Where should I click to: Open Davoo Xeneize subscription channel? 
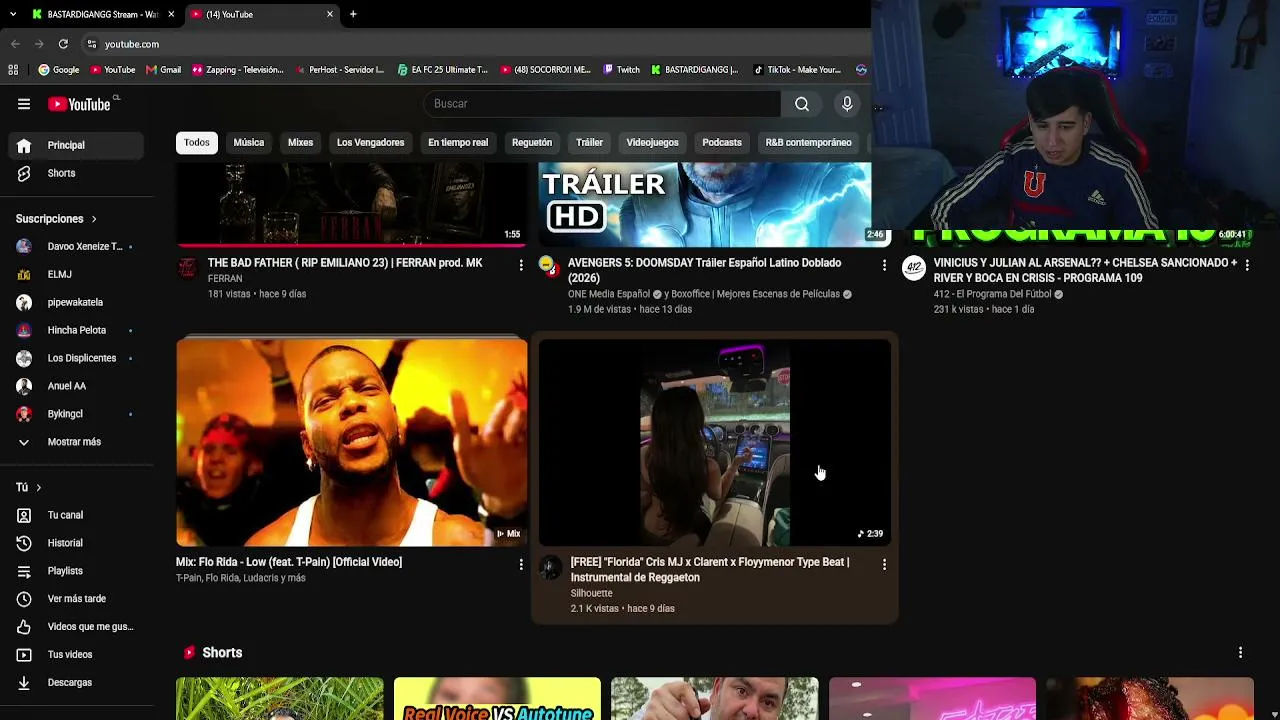[77, 247]
